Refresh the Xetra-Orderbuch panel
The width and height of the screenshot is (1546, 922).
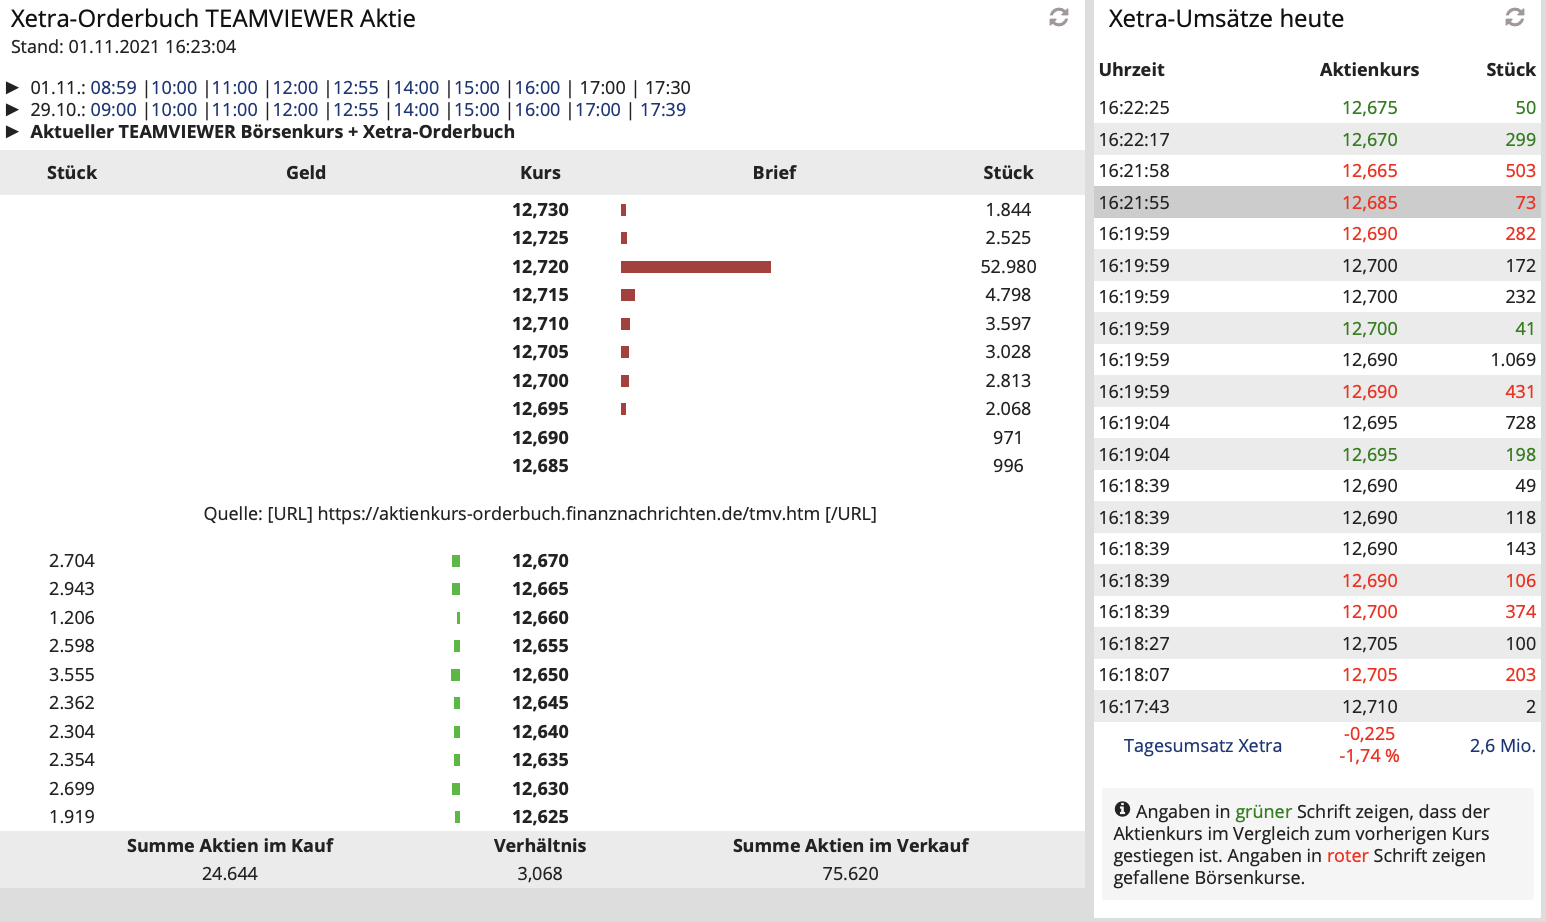1059,17
